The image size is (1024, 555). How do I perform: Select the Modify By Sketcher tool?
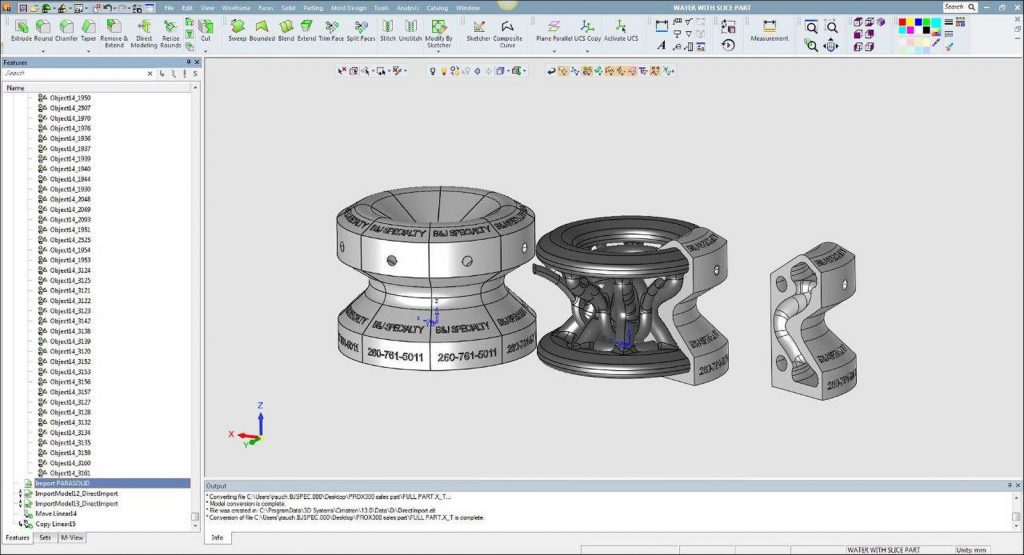tap(439, 33)
